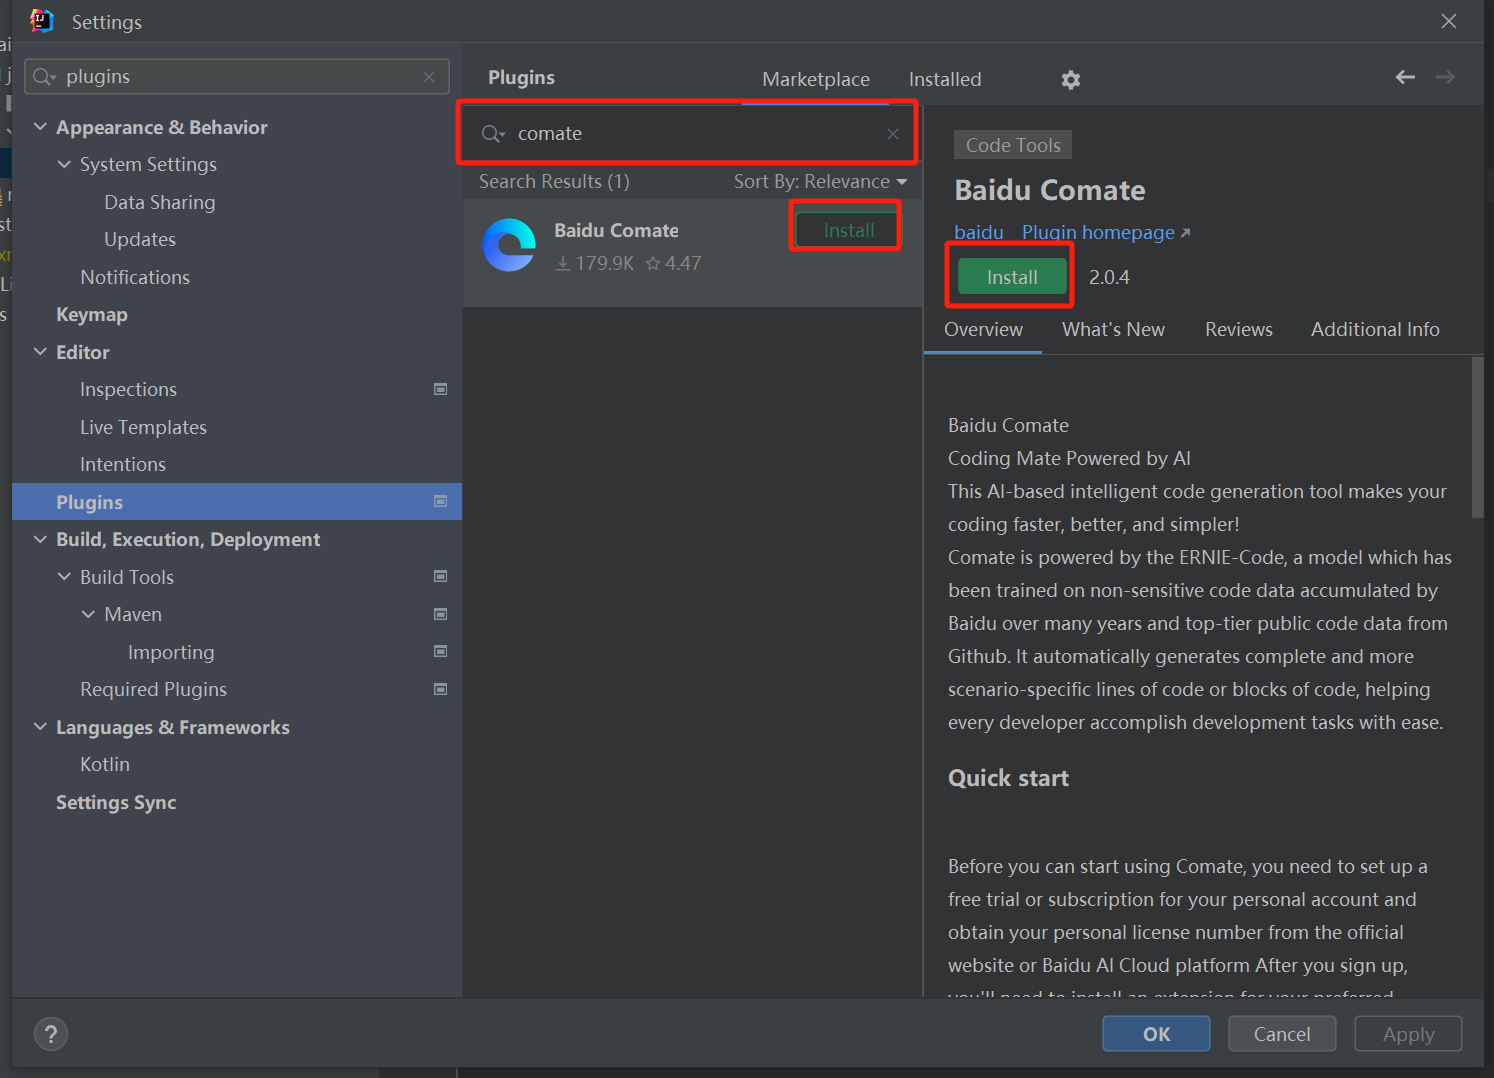Go back with the left arrow
The image size is (1494, 1078).
click(x=1405, y=77)
